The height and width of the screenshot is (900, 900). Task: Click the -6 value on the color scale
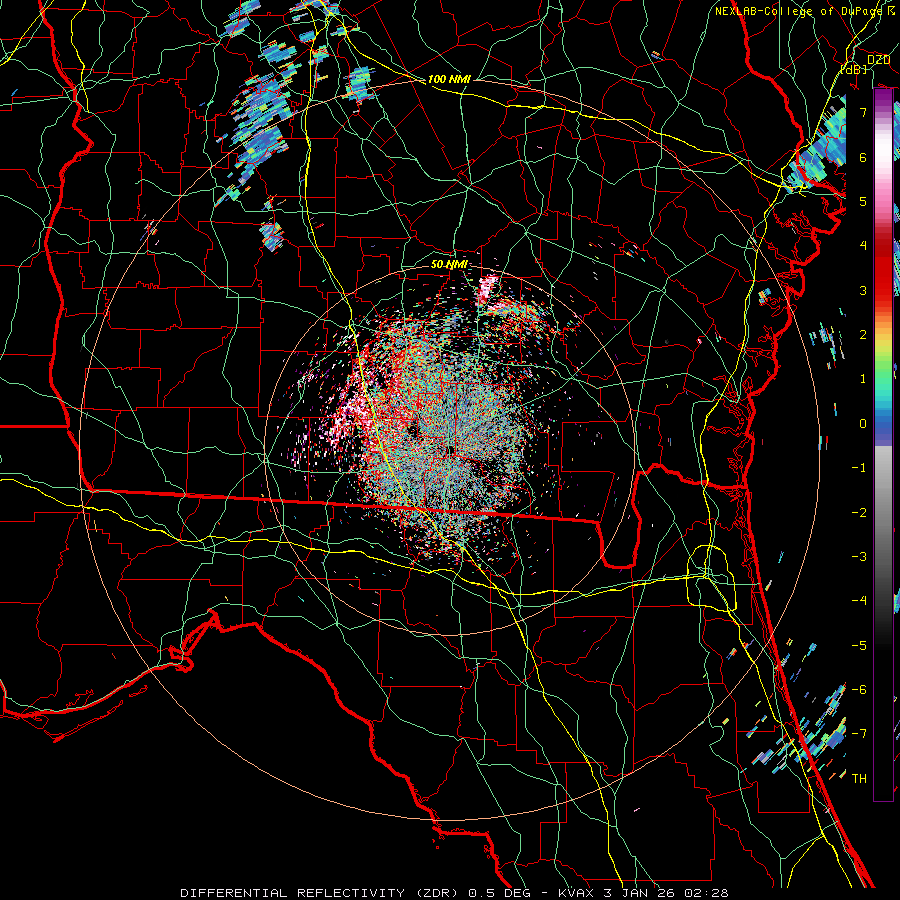click(x=859, y=690)
